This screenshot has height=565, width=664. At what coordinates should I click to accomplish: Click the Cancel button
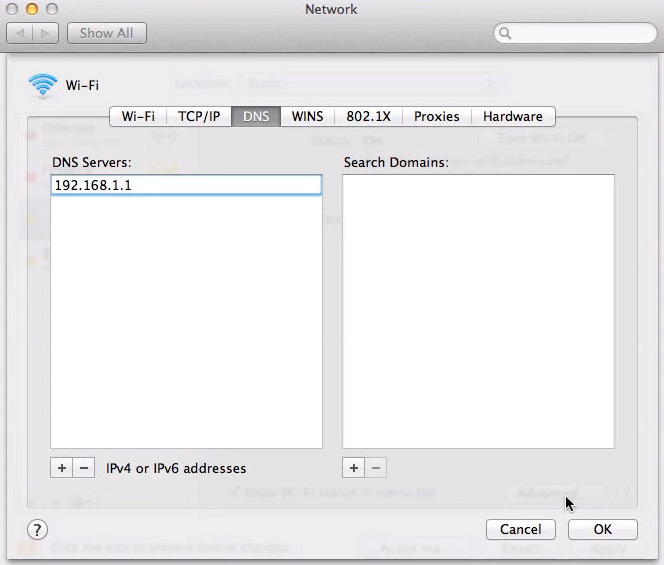[521, 529]
